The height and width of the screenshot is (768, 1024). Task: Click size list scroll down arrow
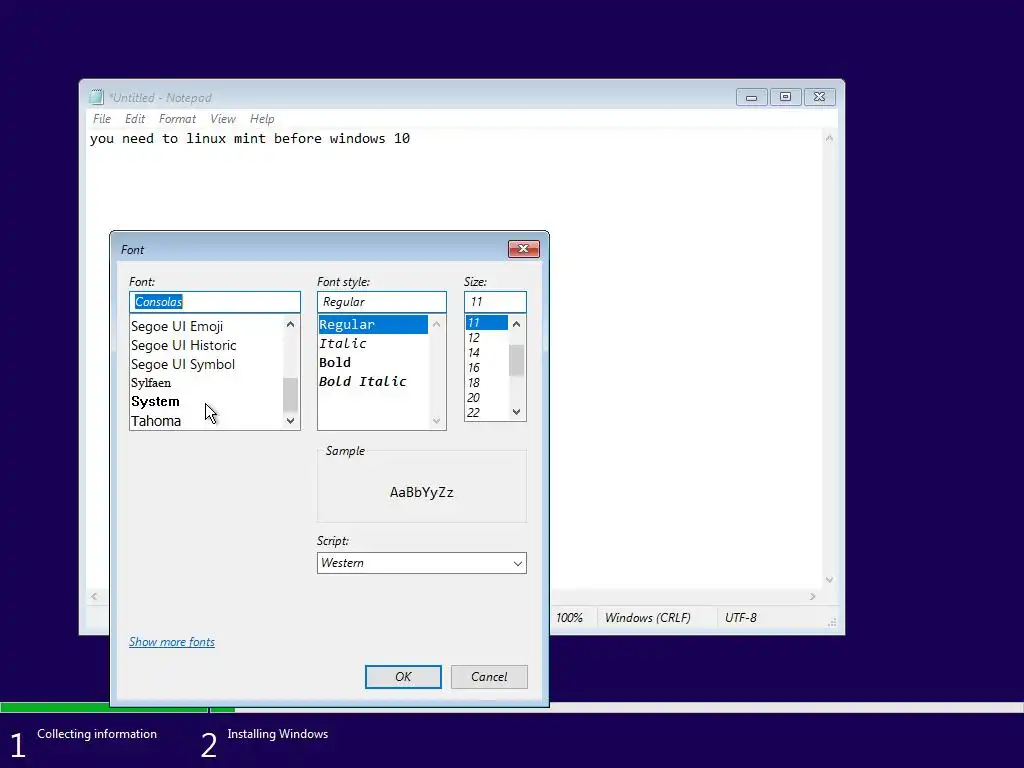click(x=517, y=411)
